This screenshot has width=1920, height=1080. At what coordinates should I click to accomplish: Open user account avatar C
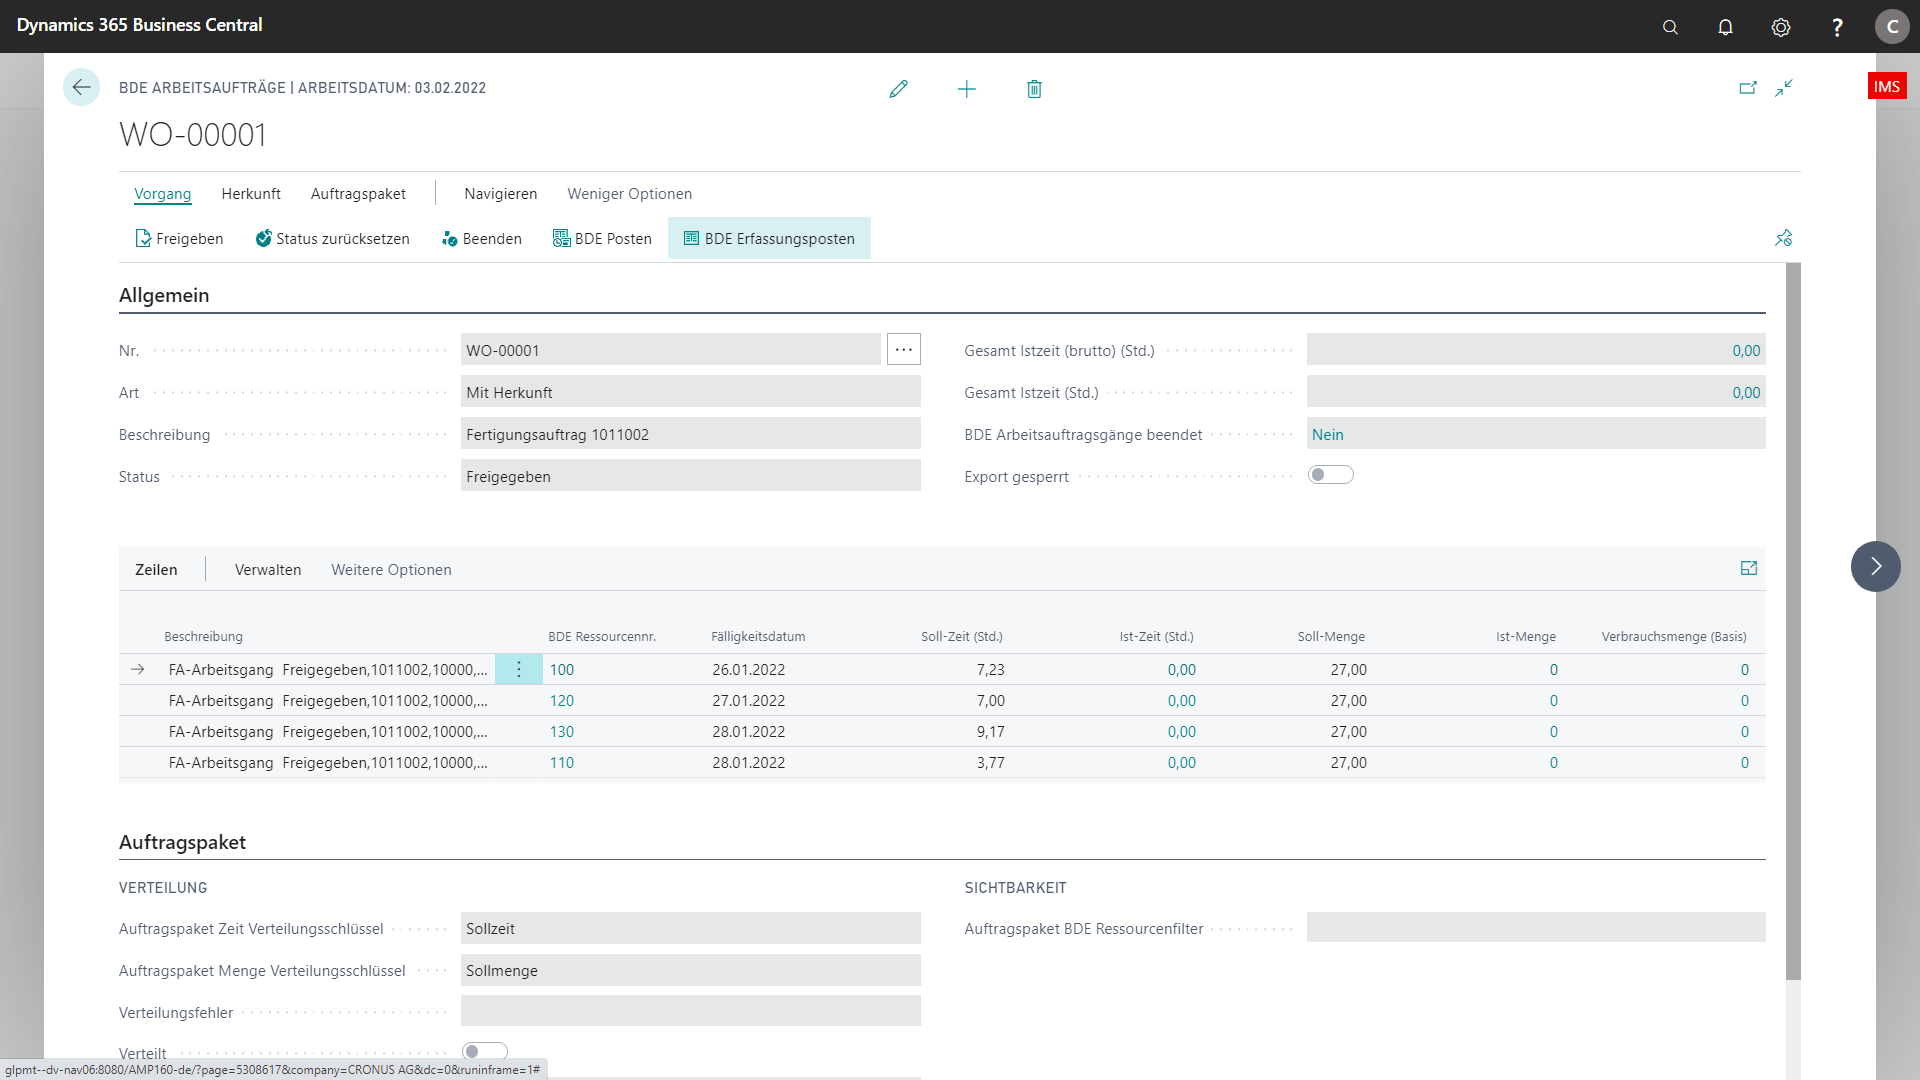pyautogui.click(x=1892, y=27)
